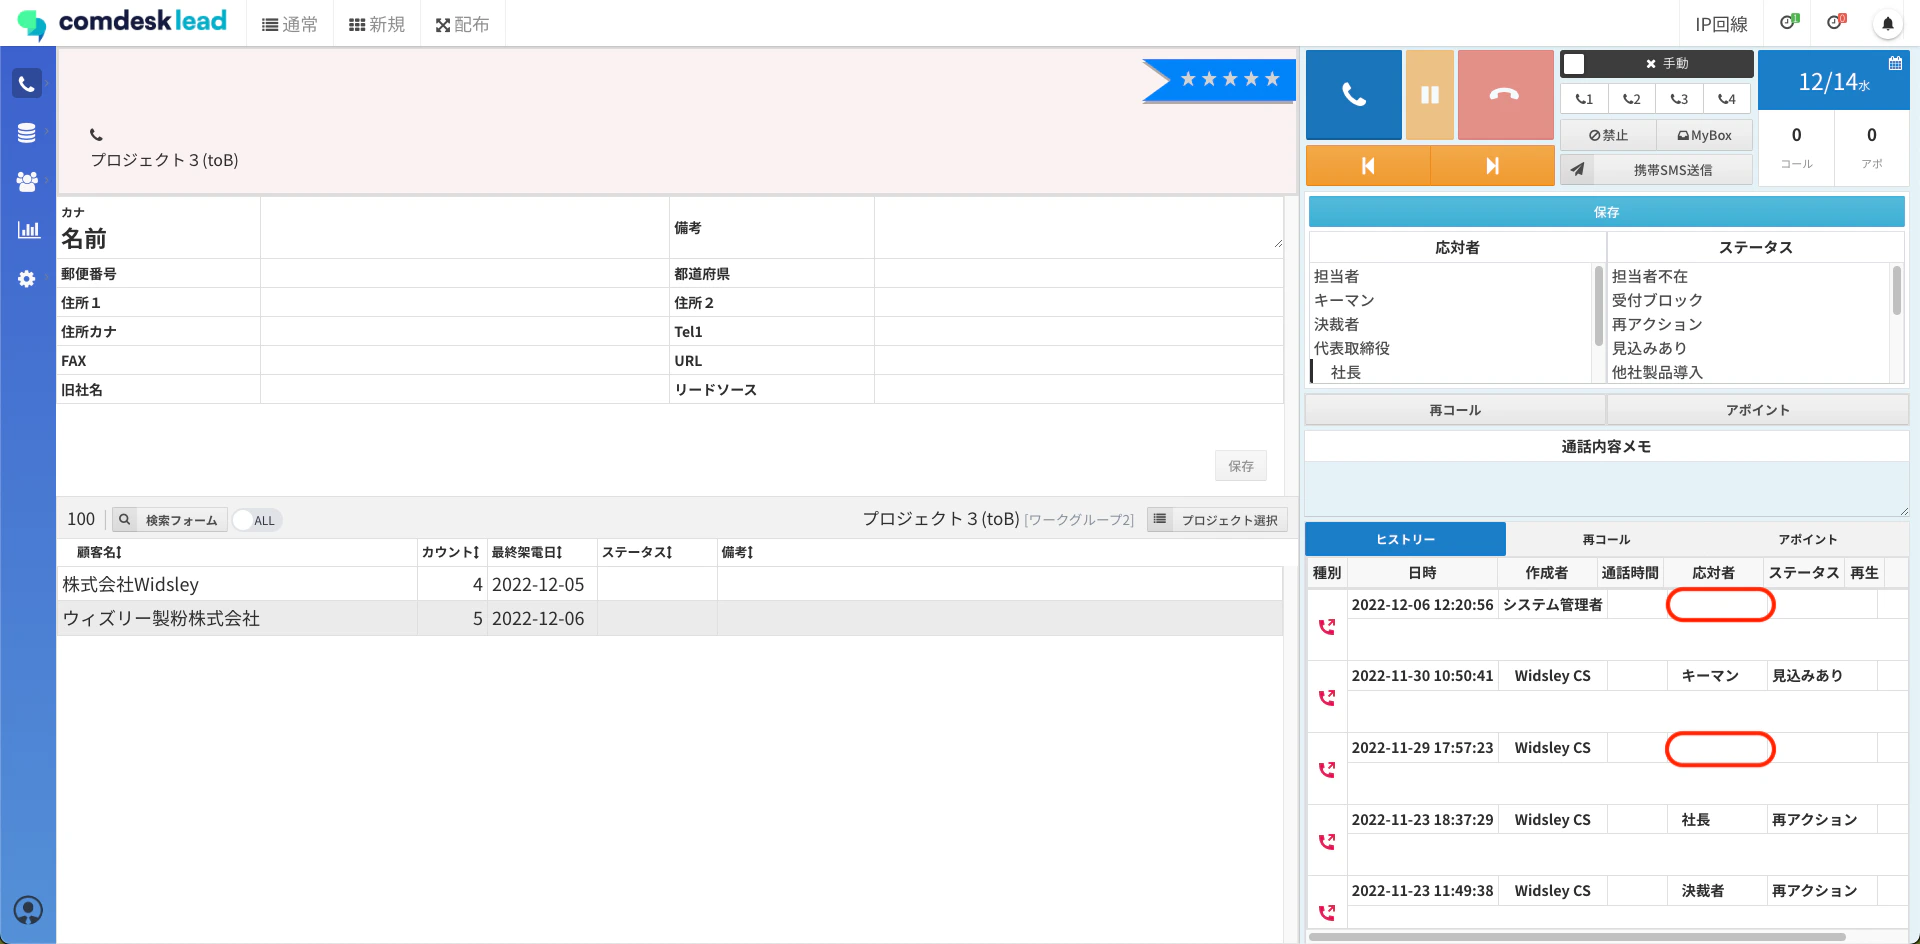The height and width of the screenshot is (944, 1920).
Task: Click the grey 保存 button under the customer form
Action: click(1241, 466)
